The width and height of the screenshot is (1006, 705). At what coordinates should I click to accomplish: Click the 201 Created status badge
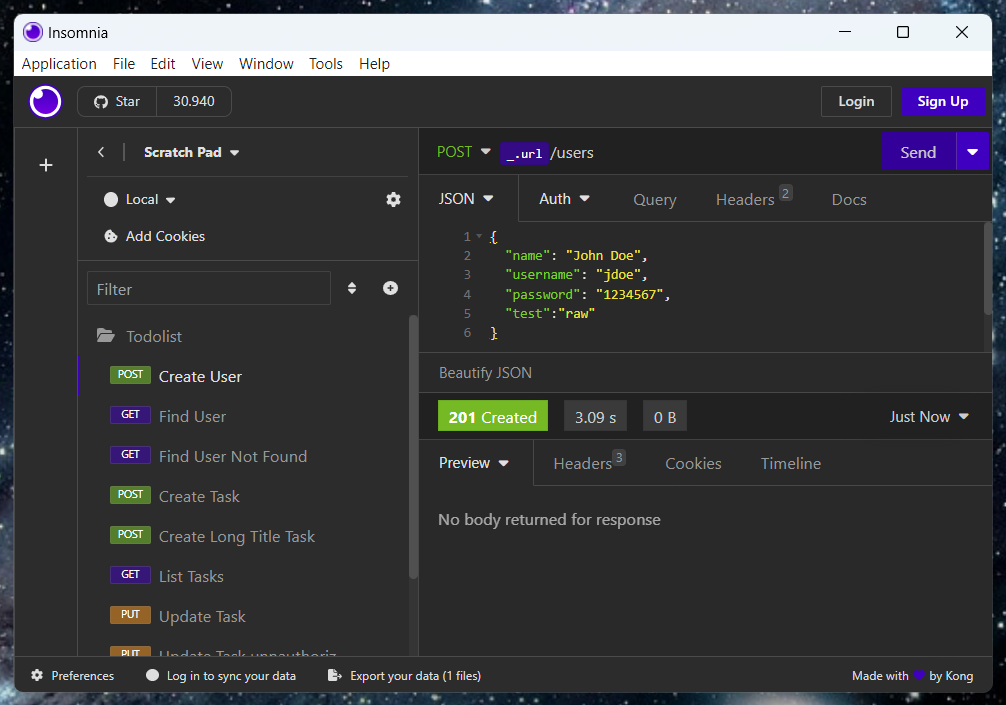tap(493, 416)
